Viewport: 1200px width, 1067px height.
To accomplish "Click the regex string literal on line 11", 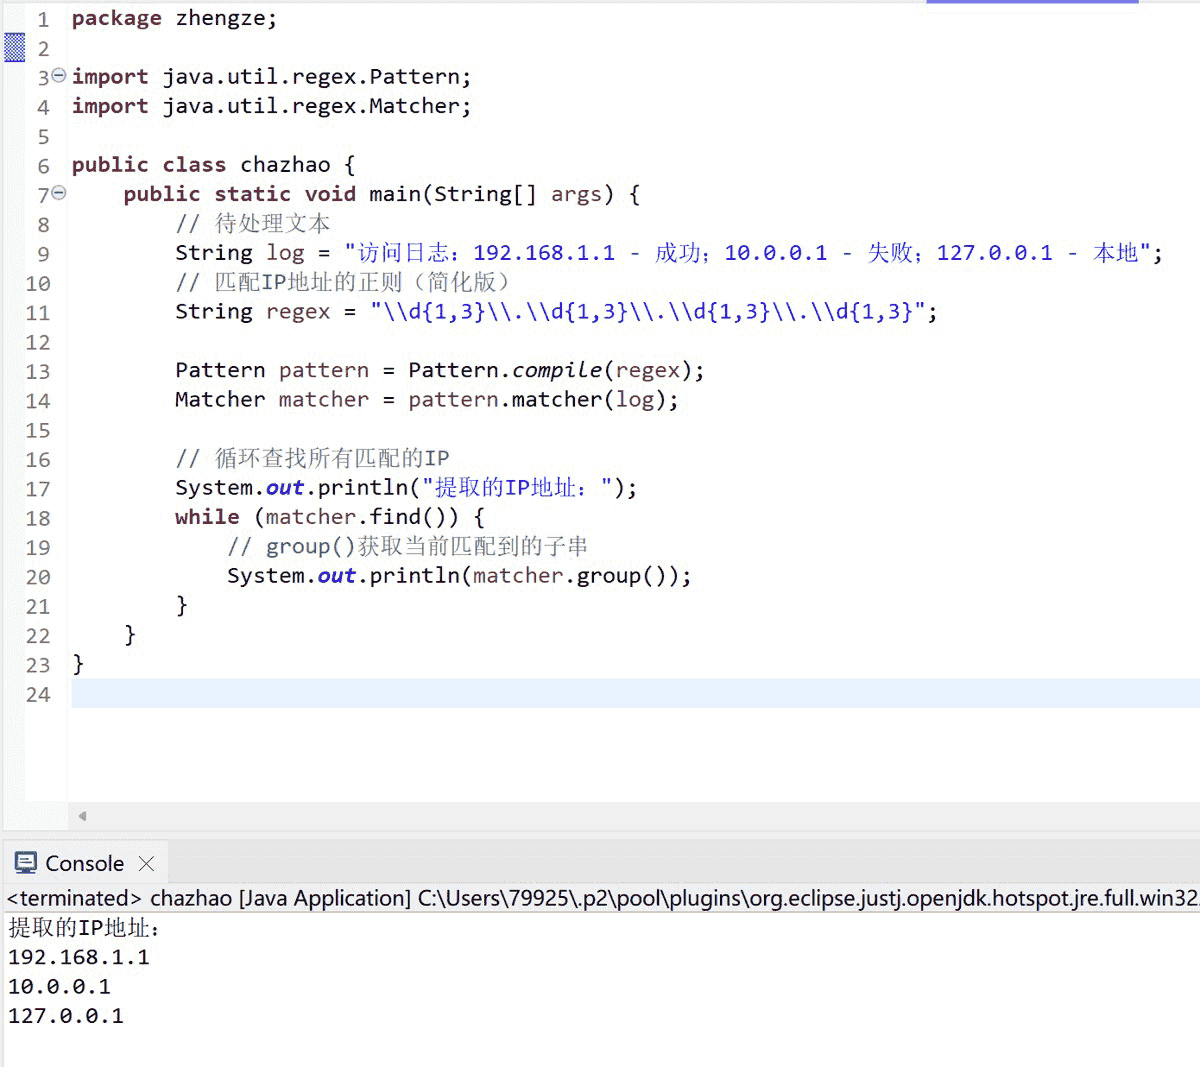I will tap(647, 312).
